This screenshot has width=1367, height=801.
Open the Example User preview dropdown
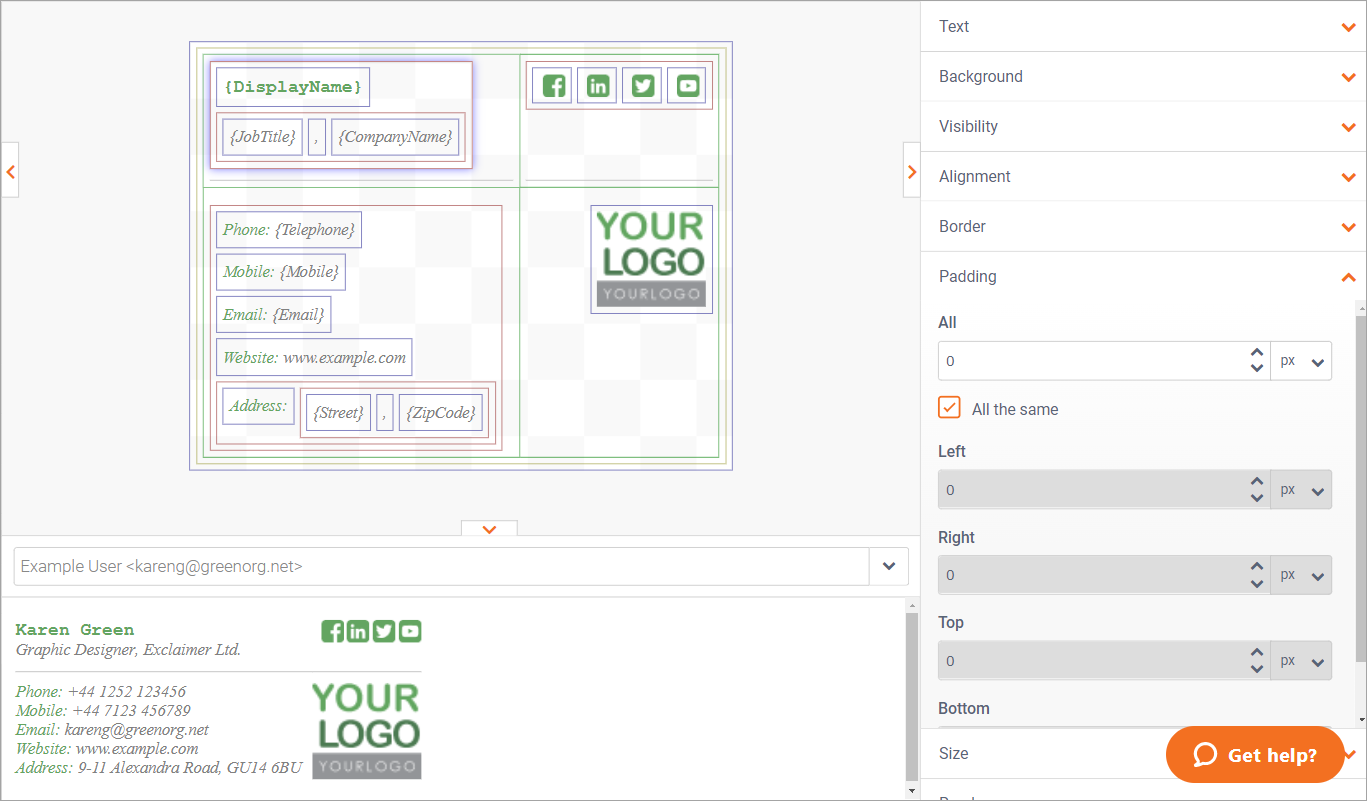pyautogui.click(x=888, y=566)
